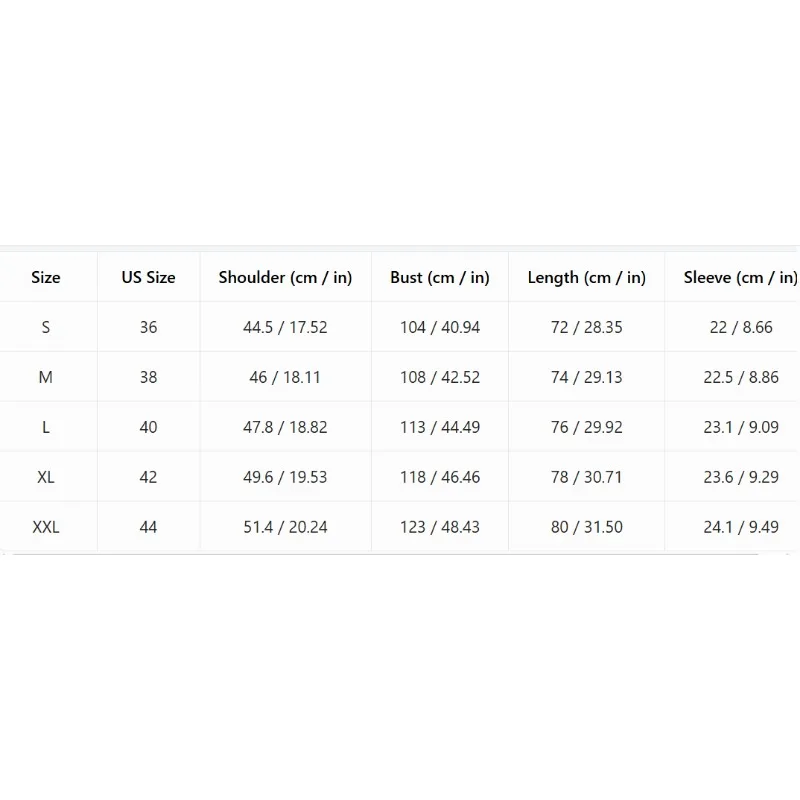Click US Size 44 cell
Viewport: 800px width, 800px height.
pyautogui.click(x=148, y=527)
